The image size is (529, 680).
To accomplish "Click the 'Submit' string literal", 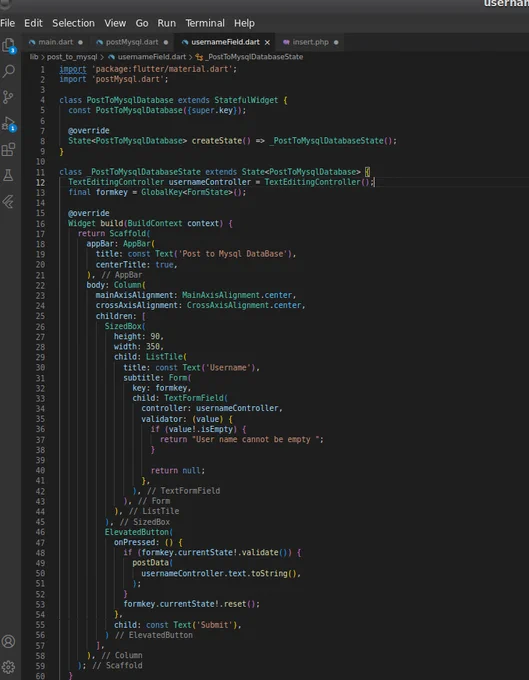I will pyautogui.click(x=214, y=625).
